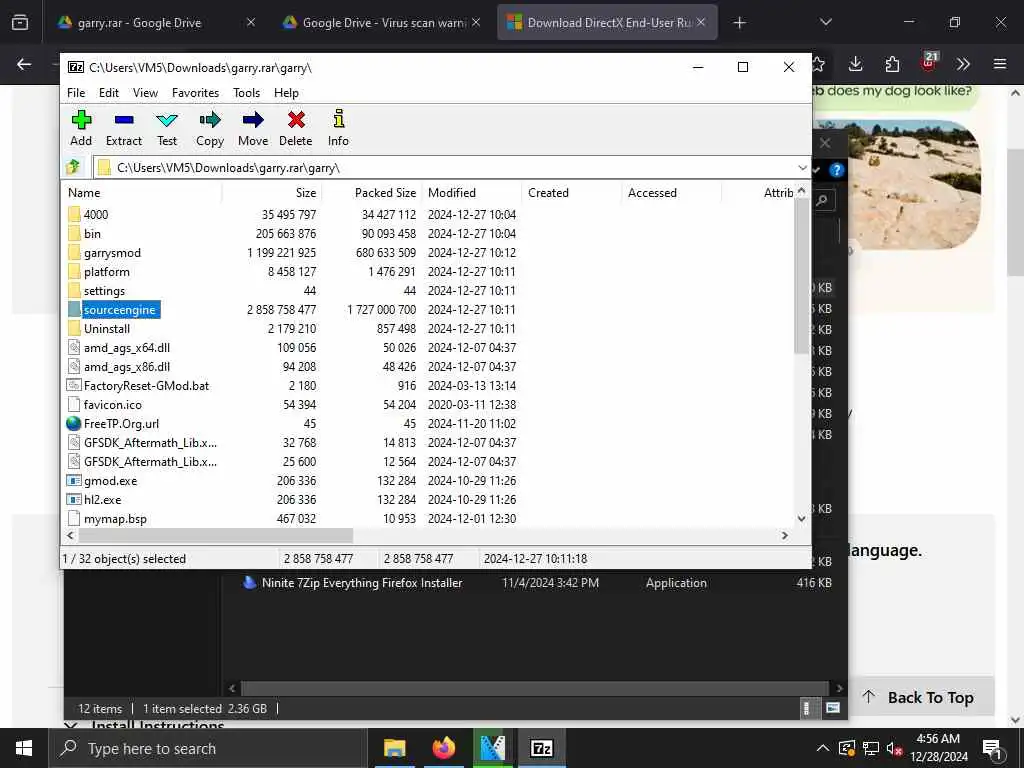Show more toolbar tools overflow chevron

963,64
